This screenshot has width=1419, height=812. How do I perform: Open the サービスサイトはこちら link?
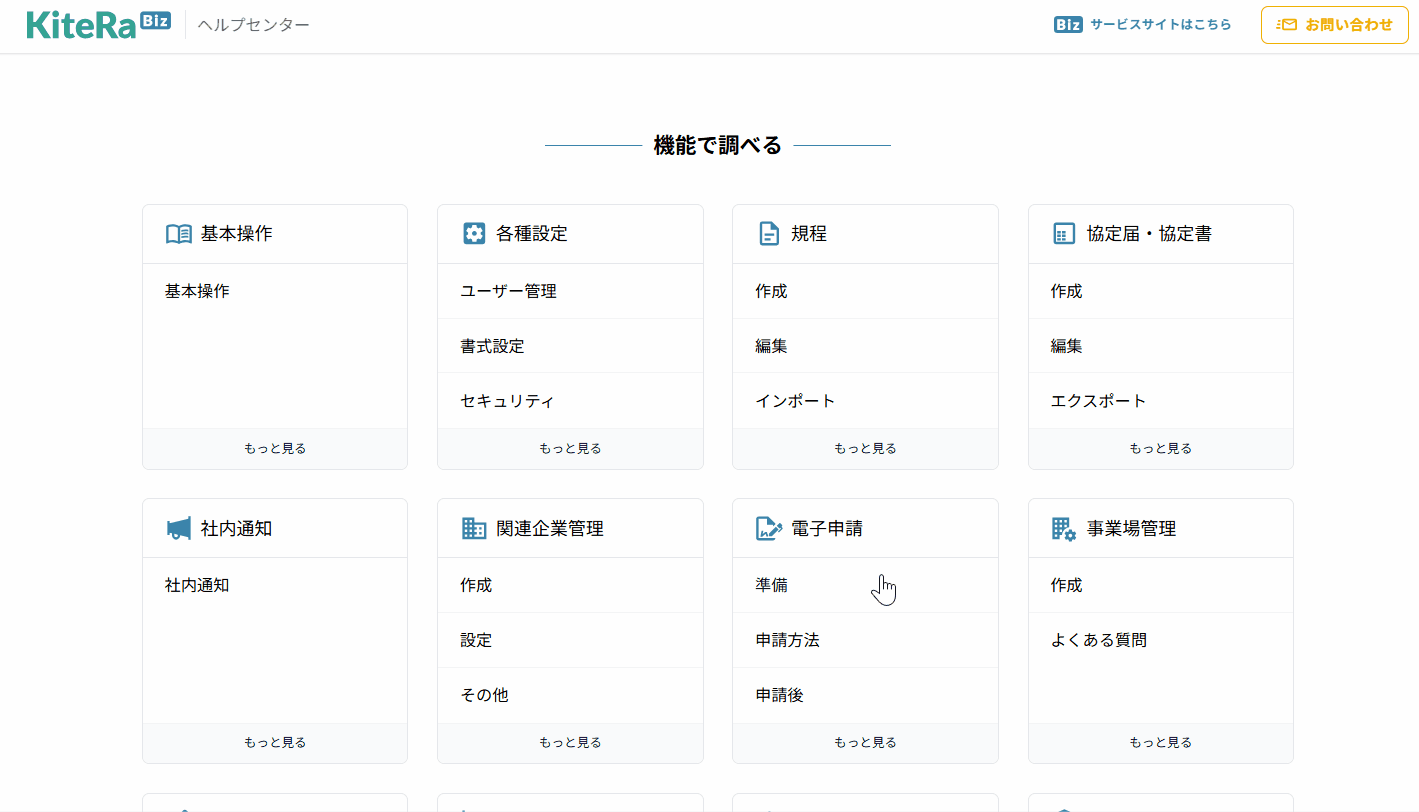point(1160,25)
